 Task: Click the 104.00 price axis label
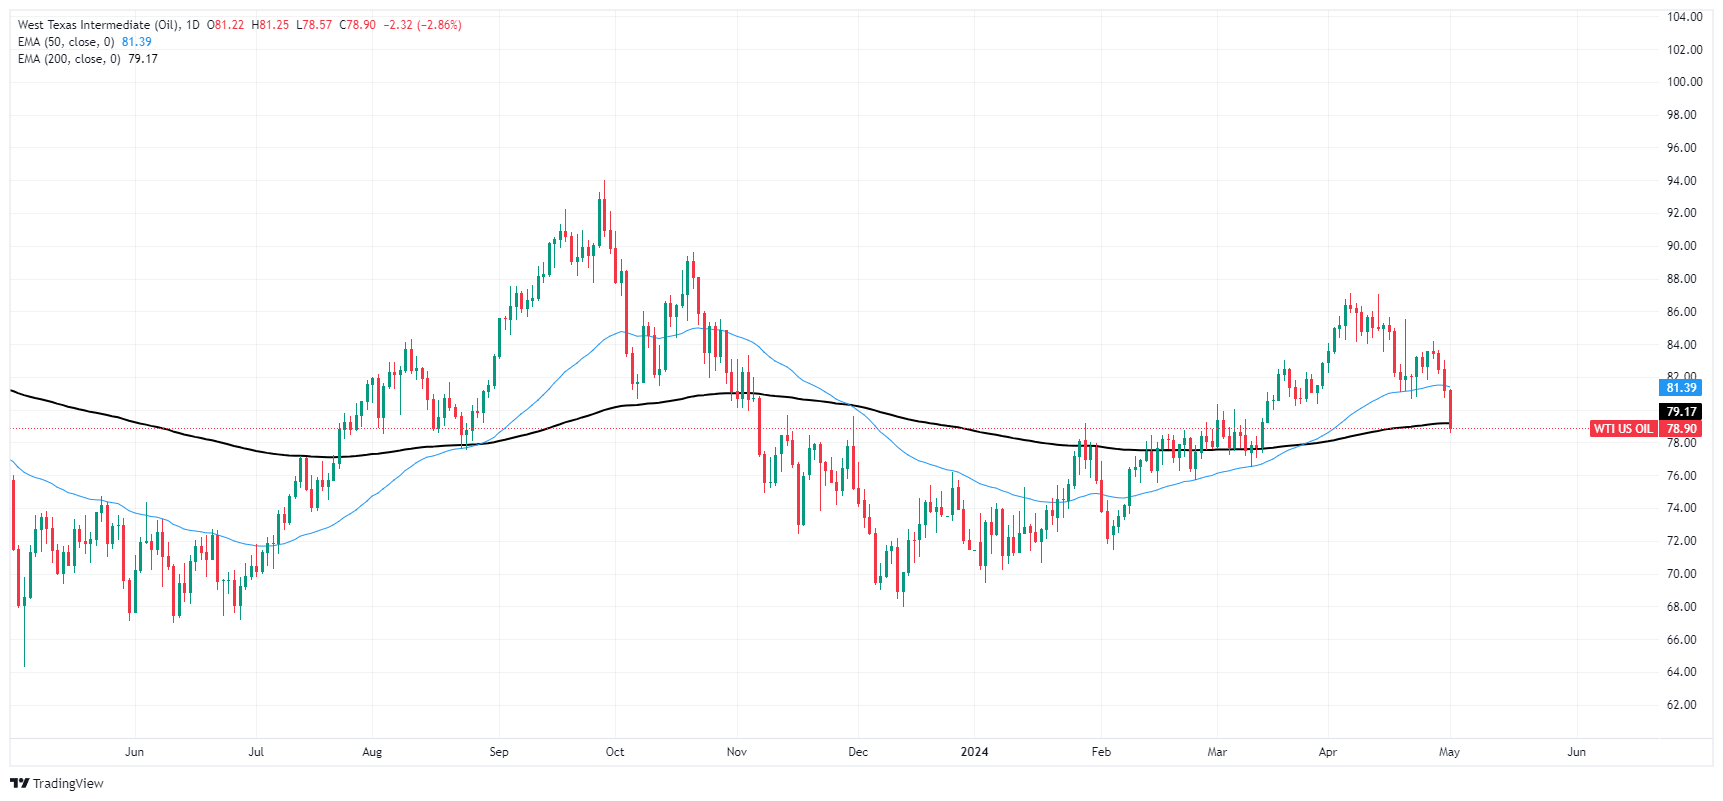1684,17
